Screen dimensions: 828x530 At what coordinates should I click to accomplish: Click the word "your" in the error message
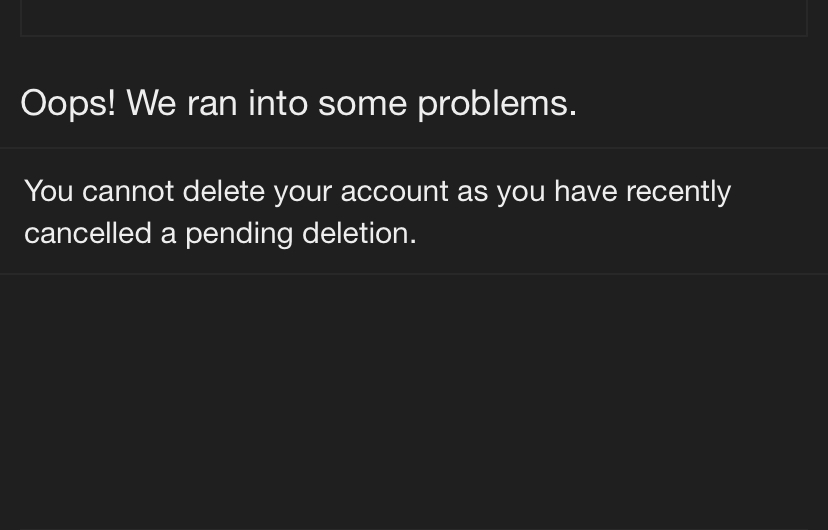302,191
